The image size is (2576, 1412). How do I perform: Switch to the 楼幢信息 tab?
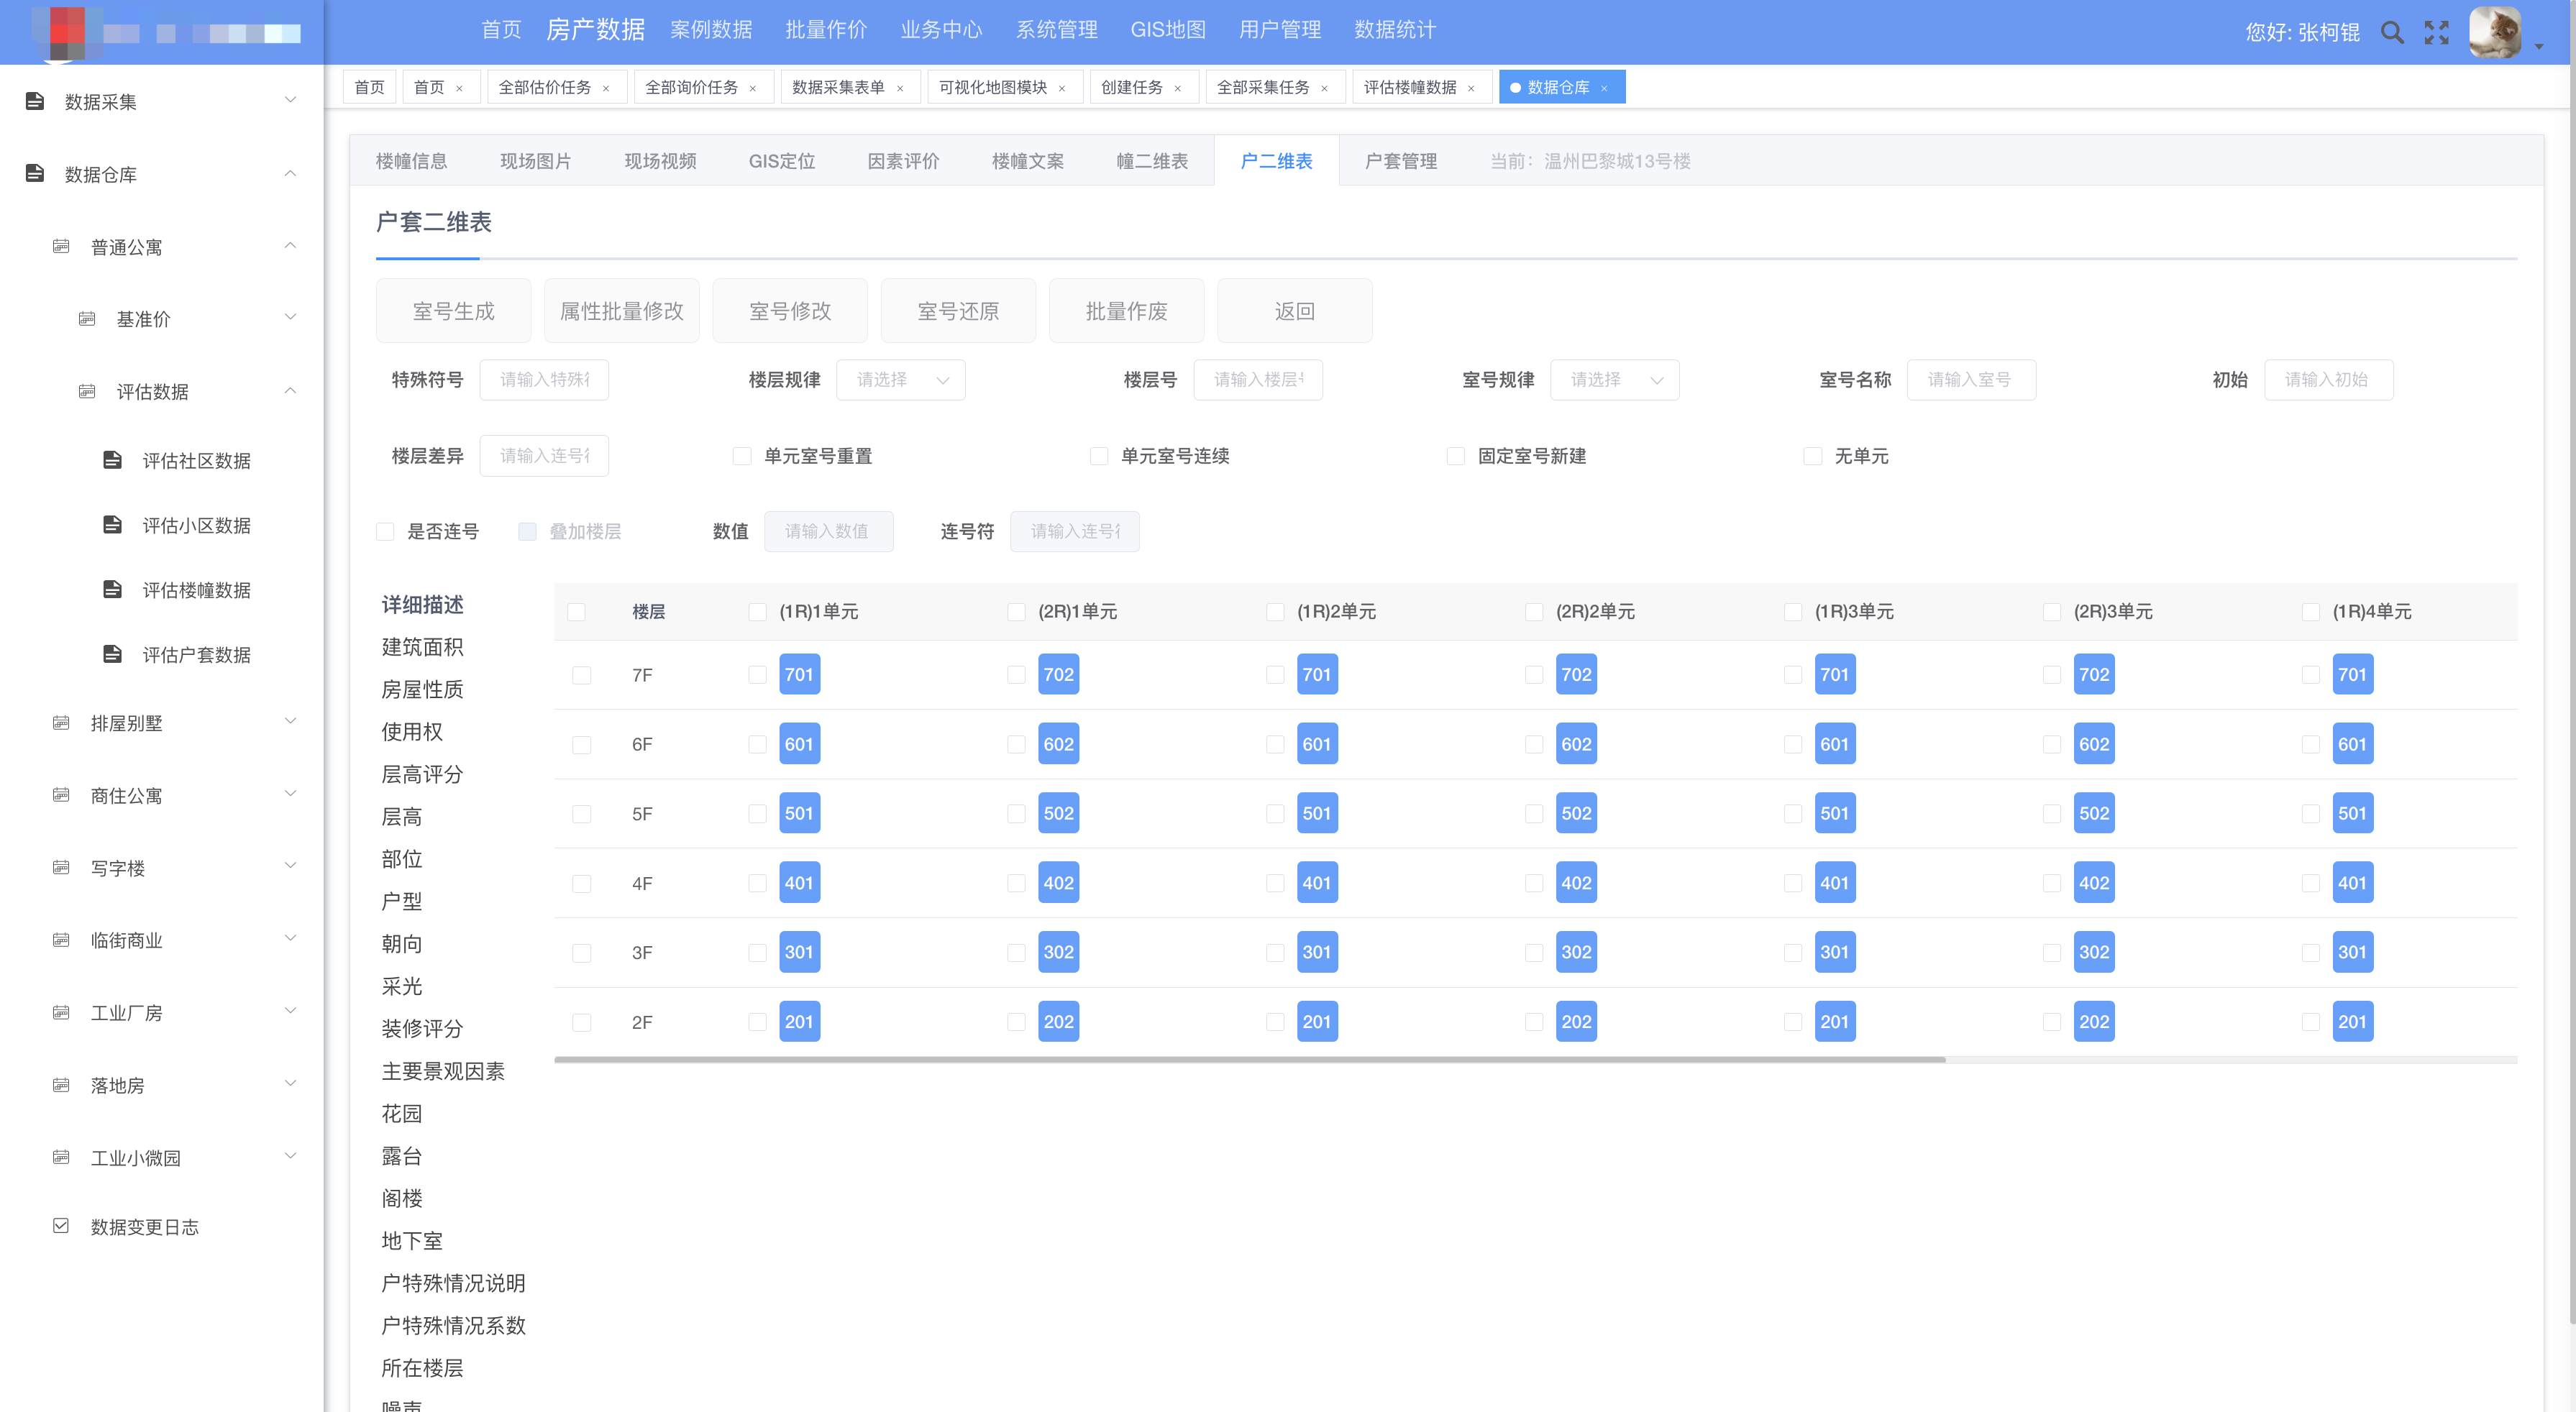tap(411, 161)
